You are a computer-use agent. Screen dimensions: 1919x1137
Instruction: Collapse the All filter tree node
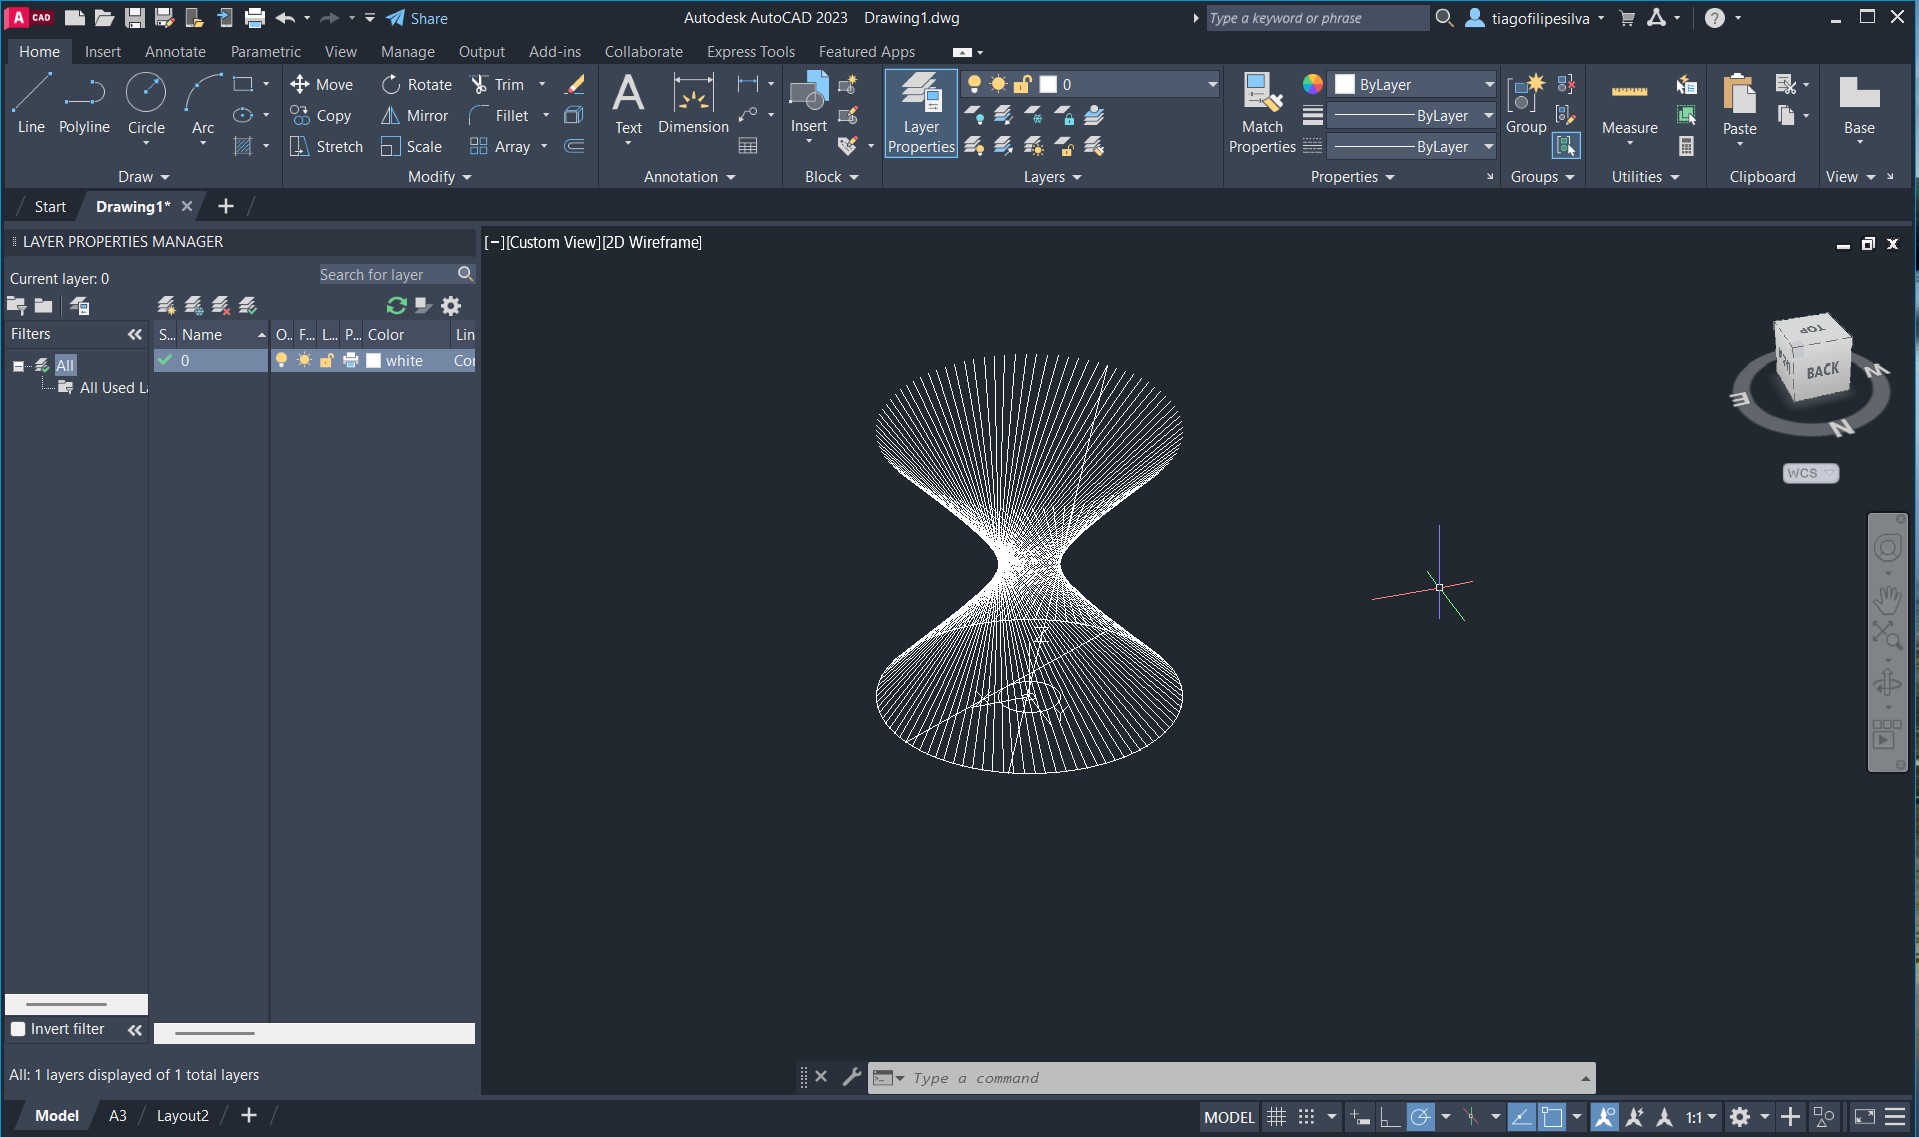[x=18, y=366]
